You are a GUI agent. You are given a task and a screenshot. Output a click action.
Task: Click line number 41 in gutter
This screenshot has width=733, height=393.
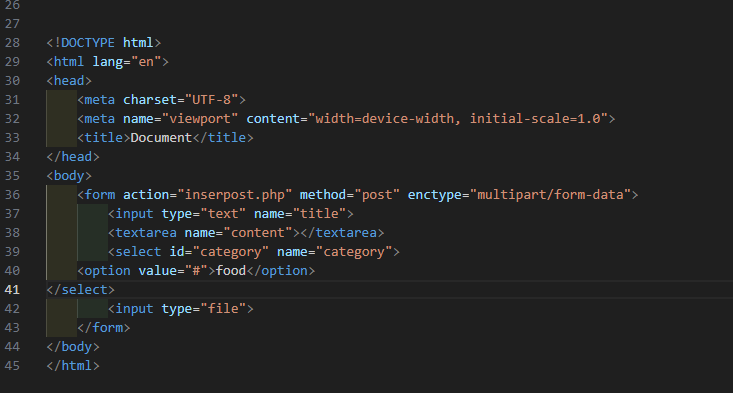(x=12, y=290)
